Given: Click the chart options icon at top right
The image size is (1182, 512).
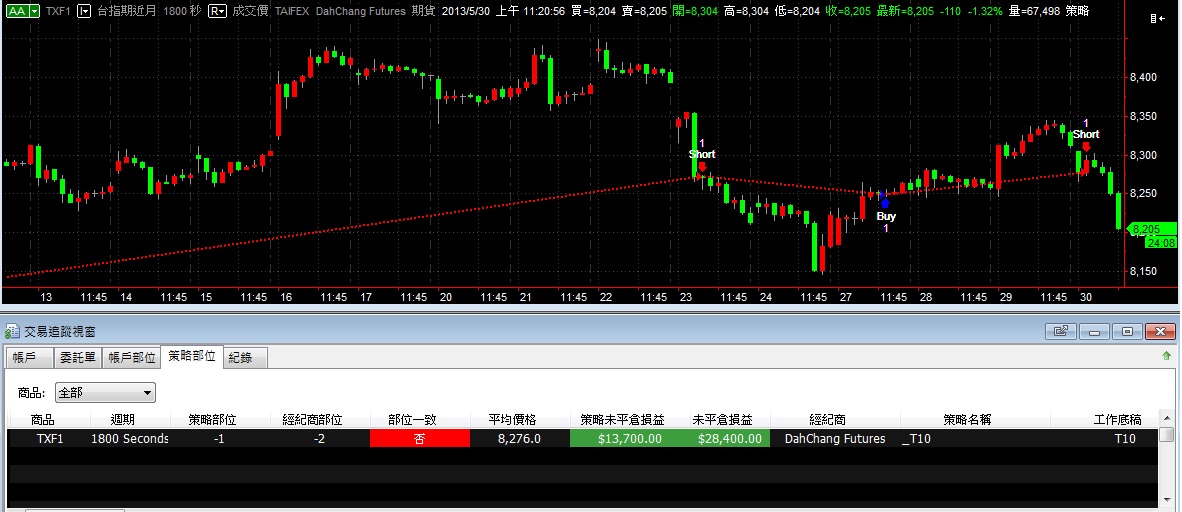Looking at the screenshot, I should pos(1156,19).
